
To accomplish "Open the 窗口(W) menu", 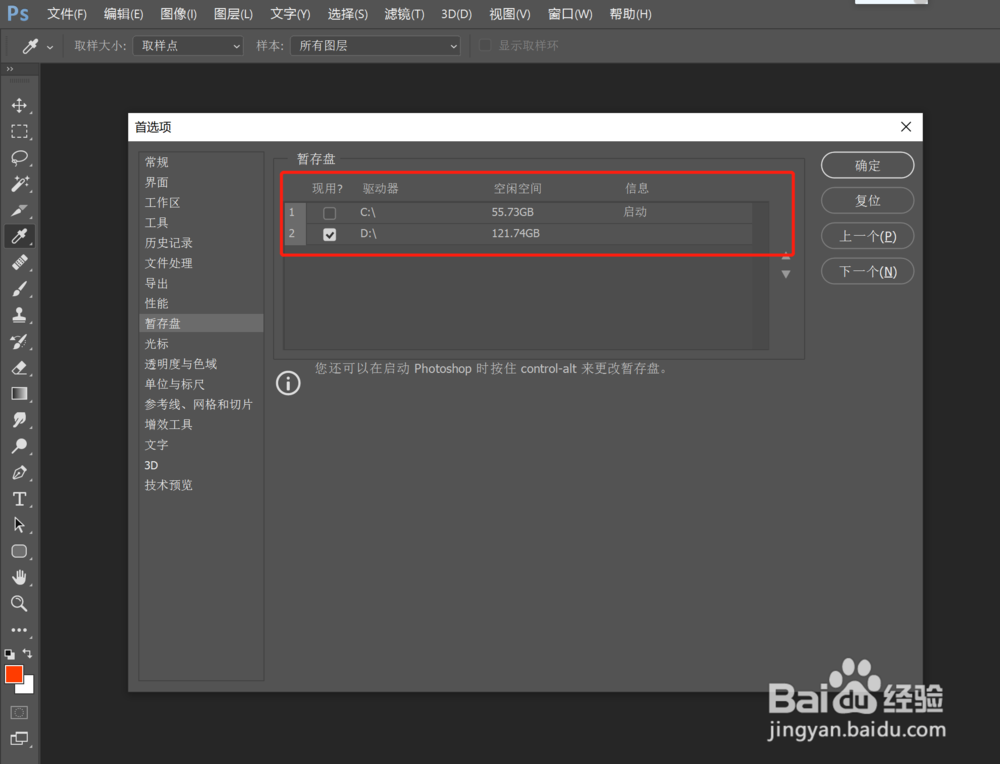I will (x=570, y=14).
